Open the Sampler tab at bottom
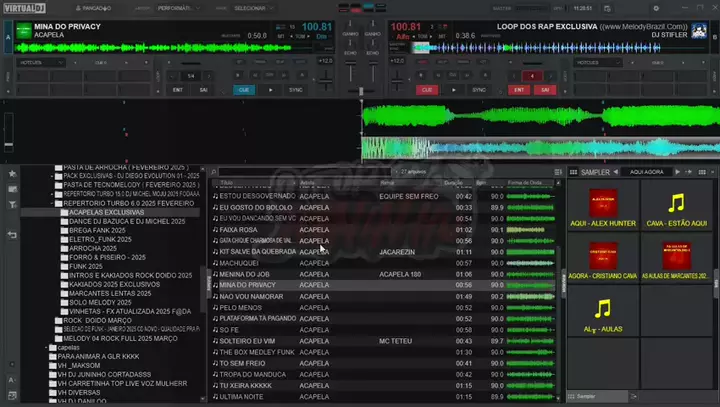 coord(597,396)
